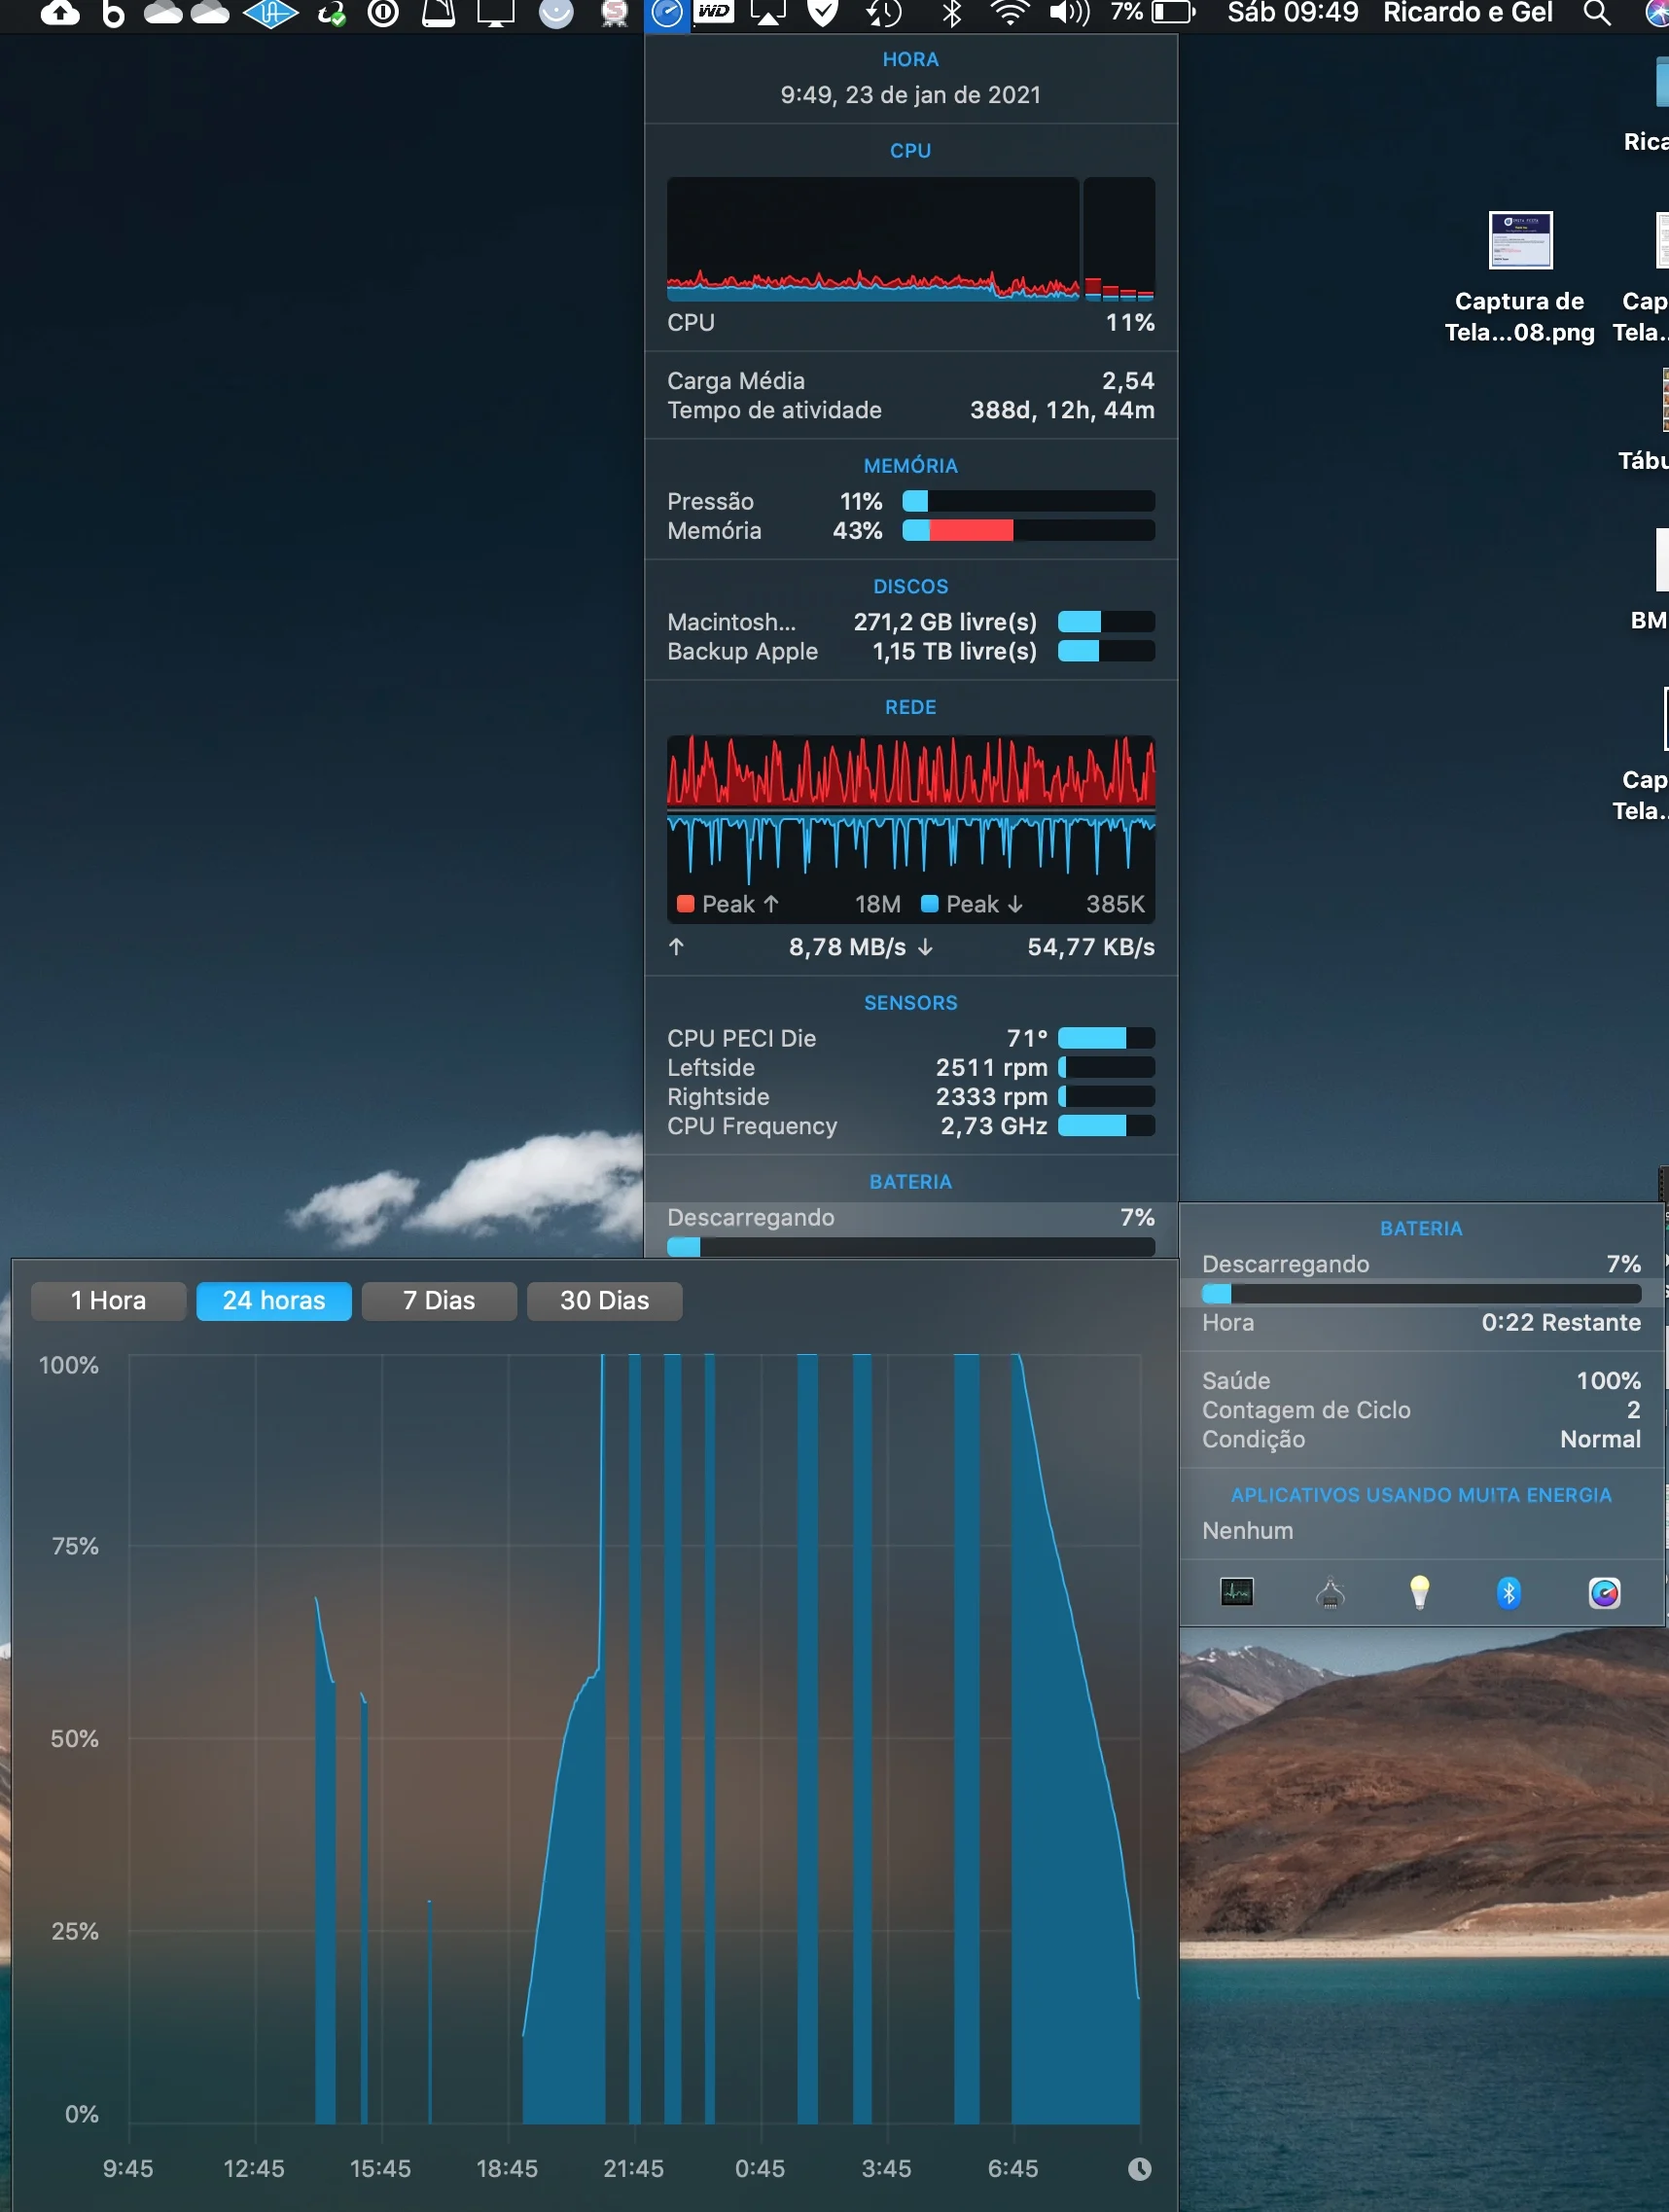Click the Macintosh disk usage bar
1669x2212 pixels.
(x=1106, y=621)
